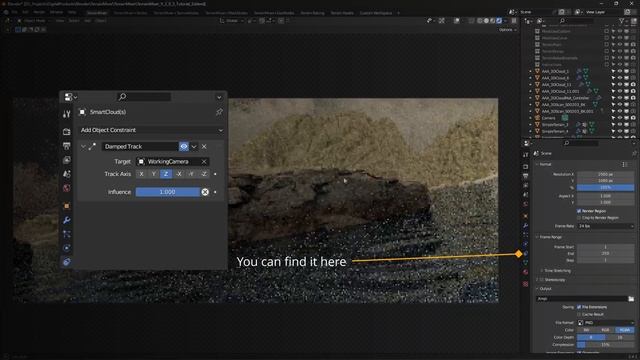Open the Frame Rate dropdown

(606, 226)
